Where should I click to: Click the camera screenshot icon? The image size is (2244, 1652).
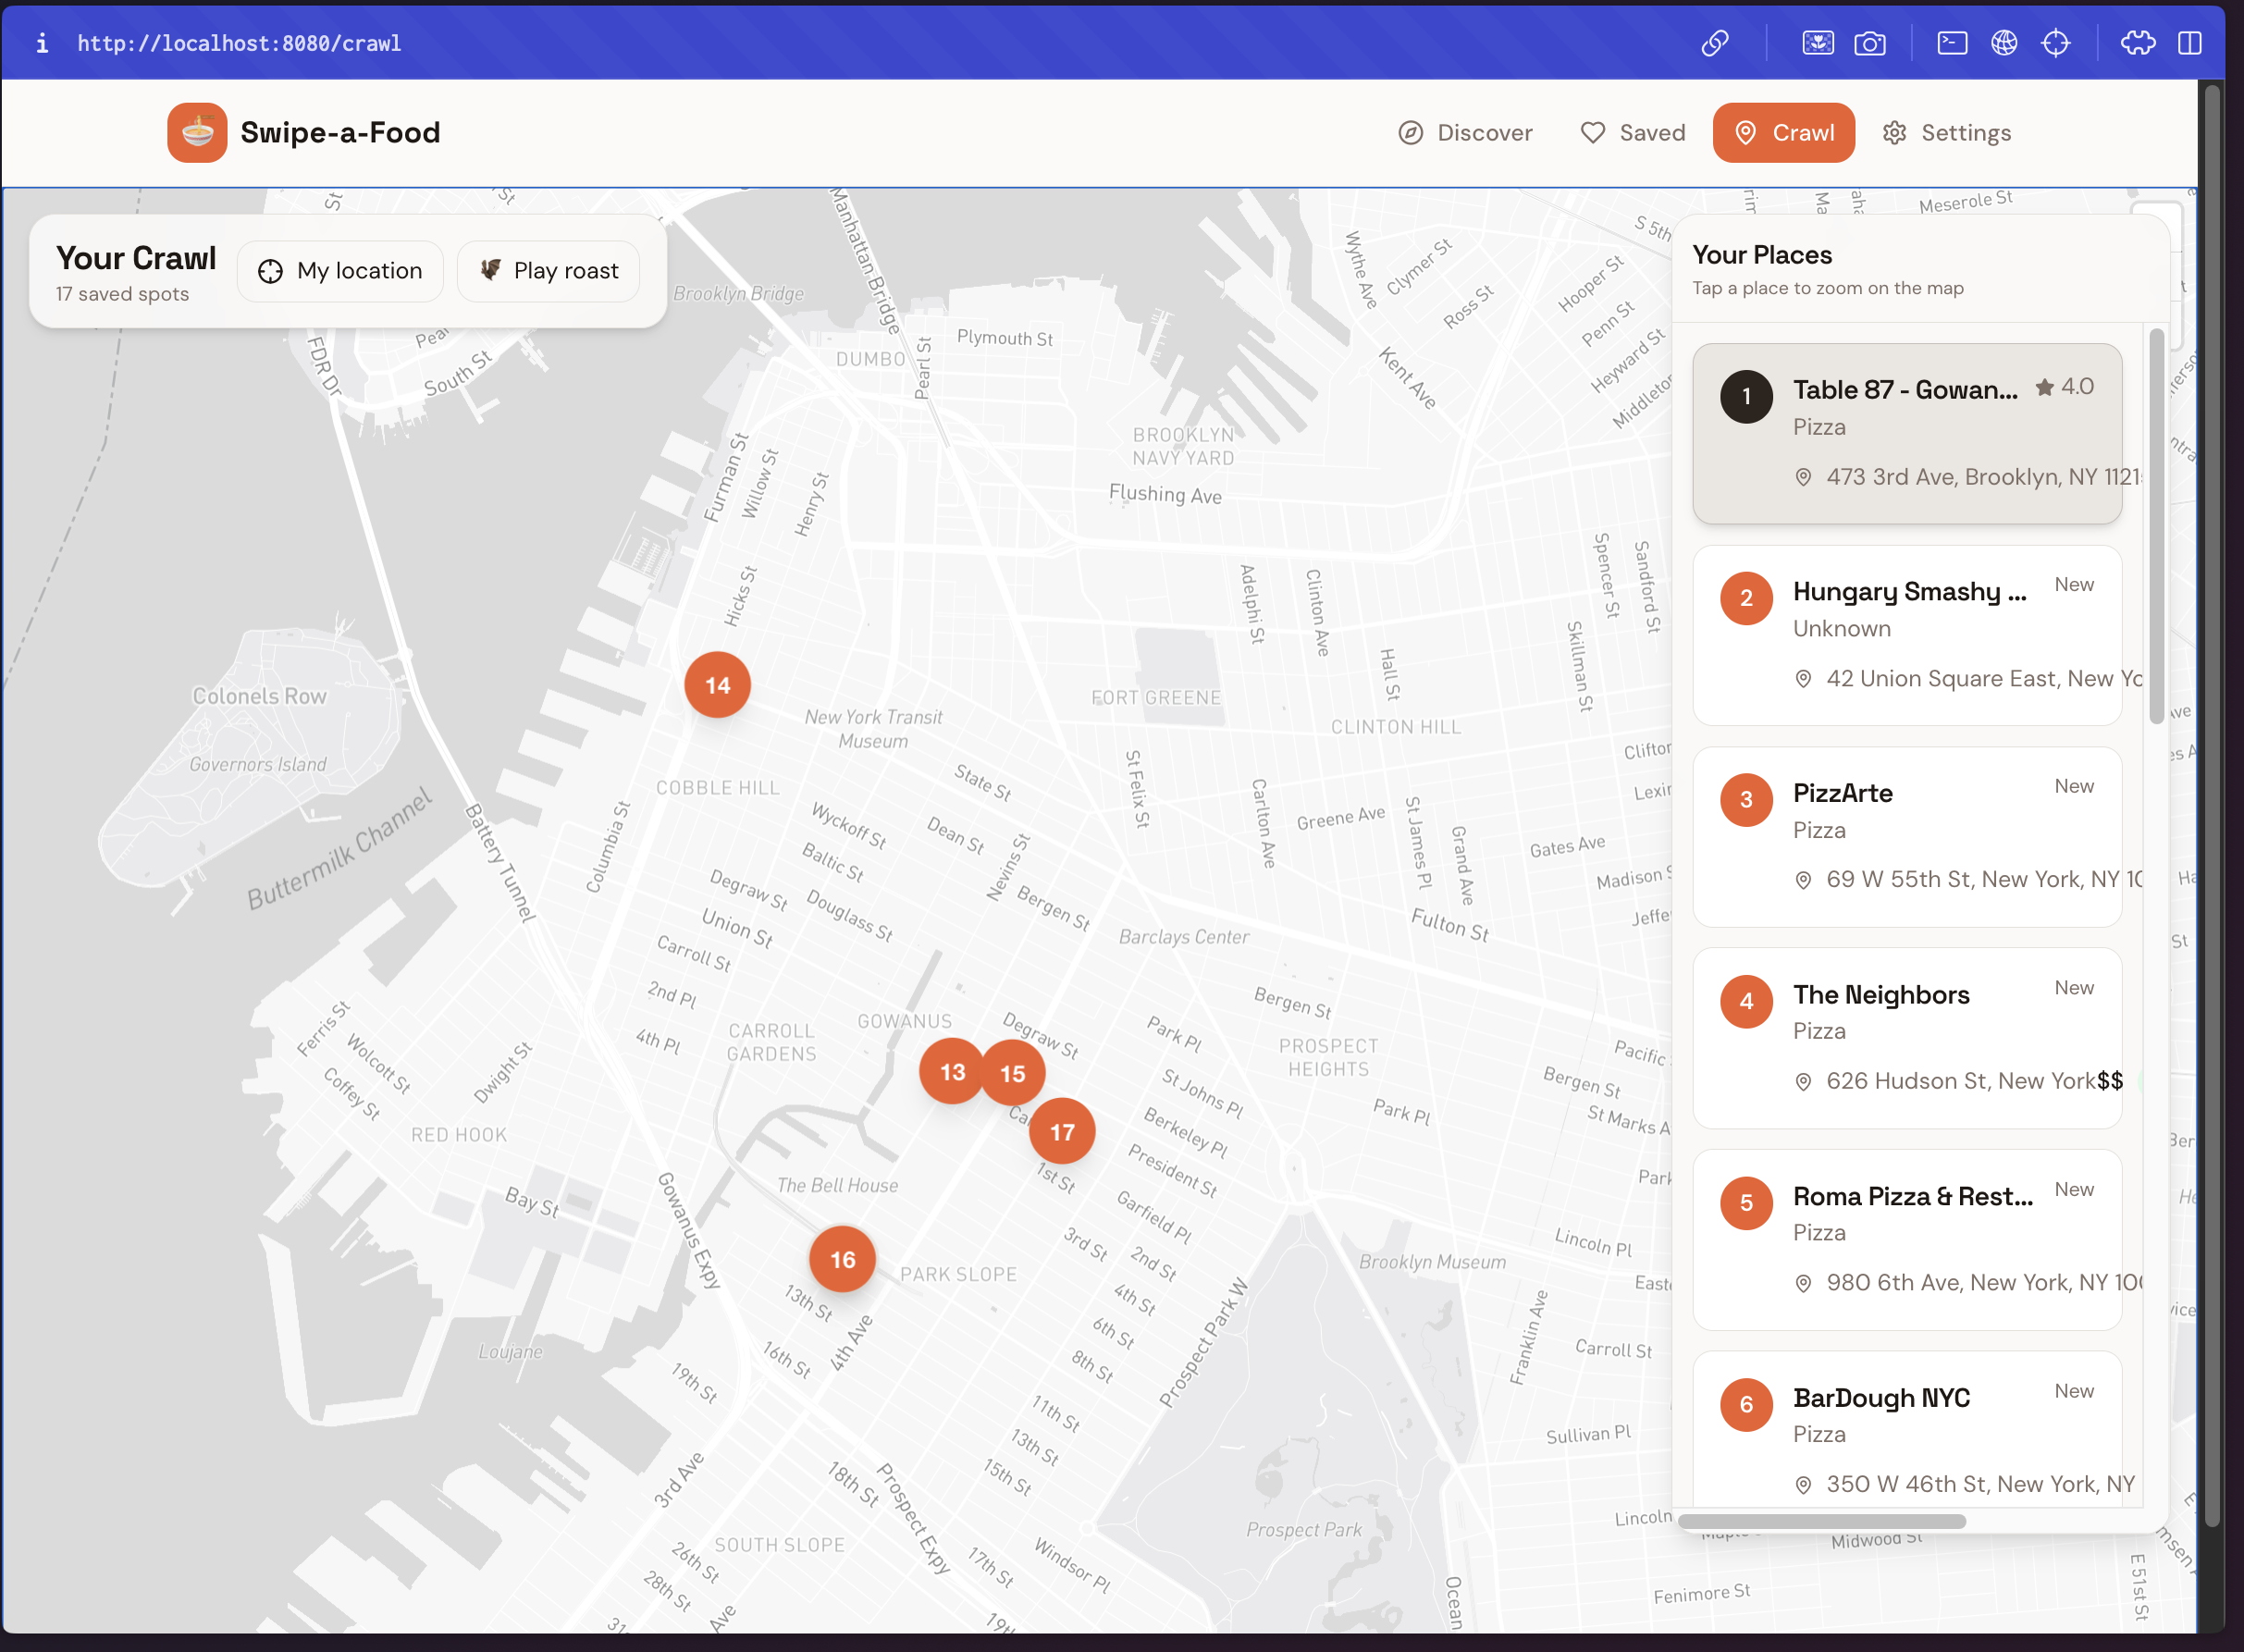[1869, 43]
